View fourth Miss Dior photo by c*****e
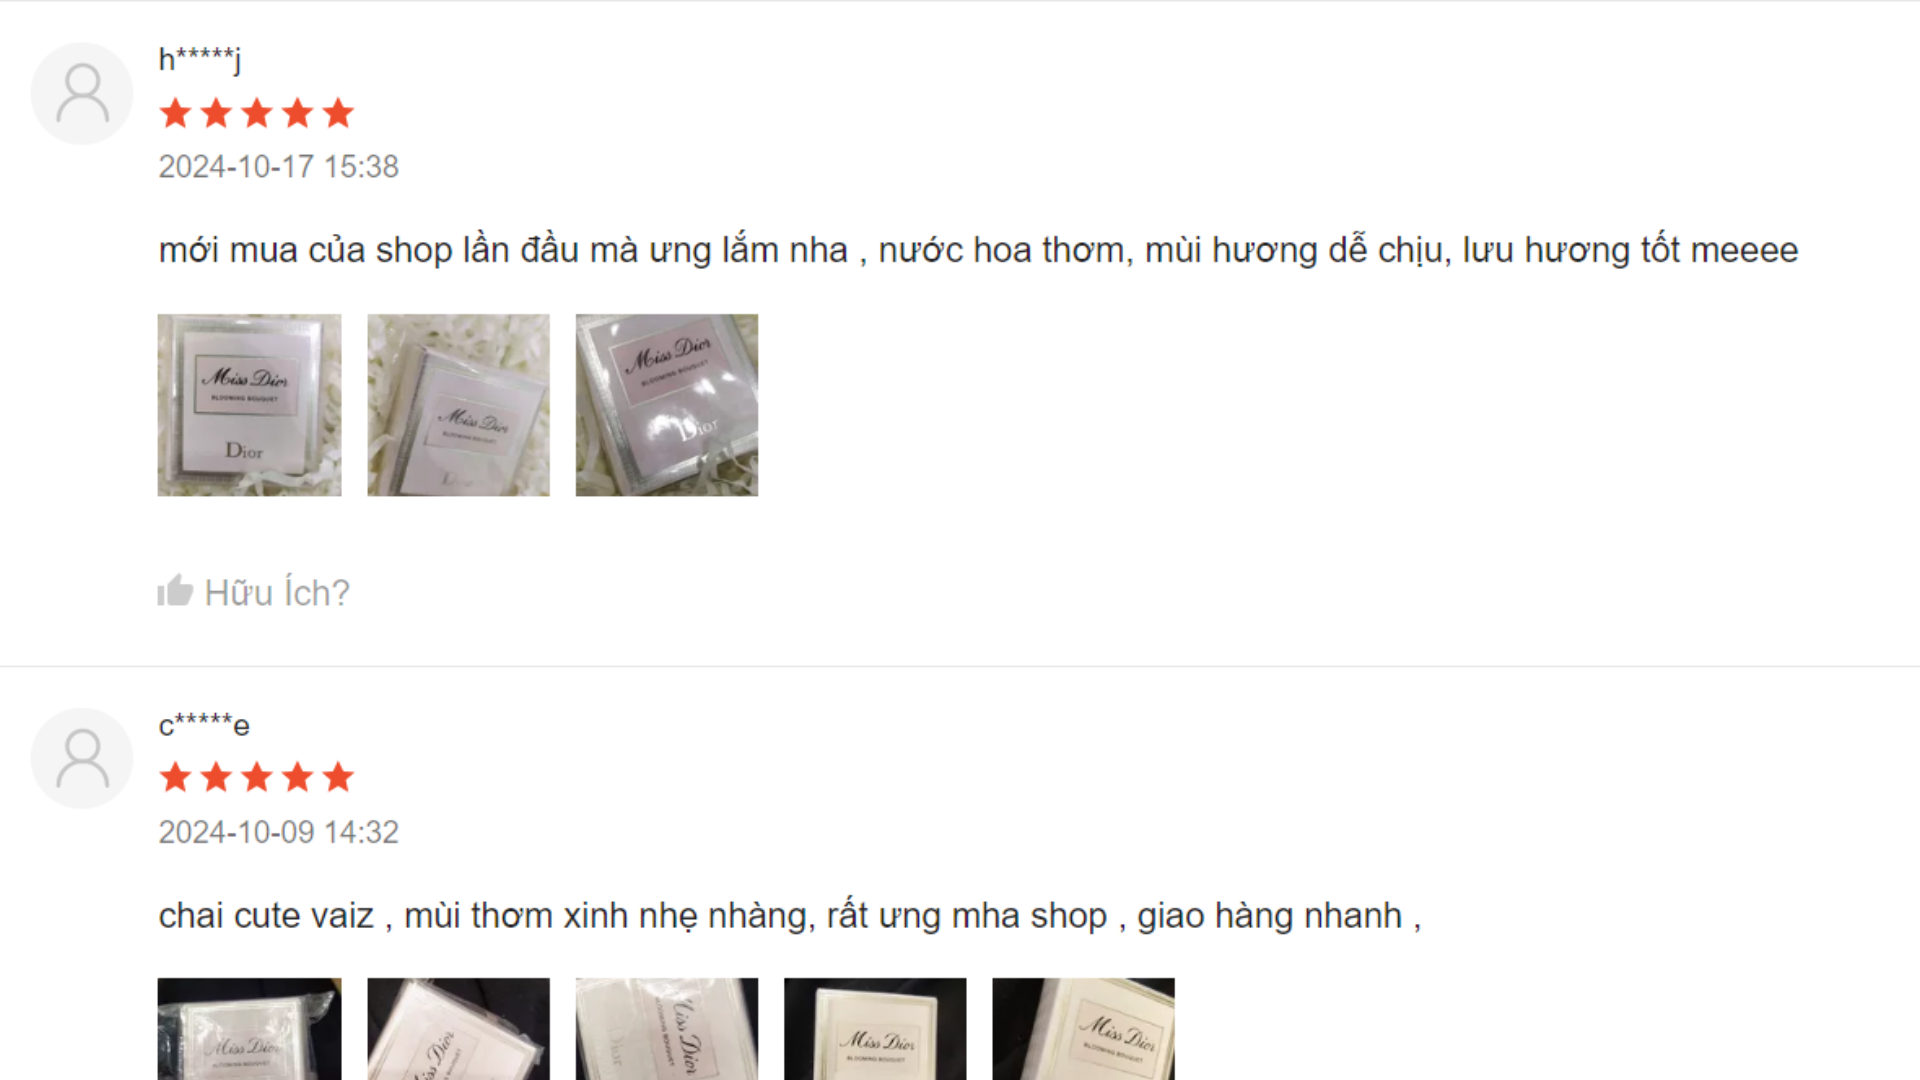Screen dimensions: 1920x1080 (875, 1029)
